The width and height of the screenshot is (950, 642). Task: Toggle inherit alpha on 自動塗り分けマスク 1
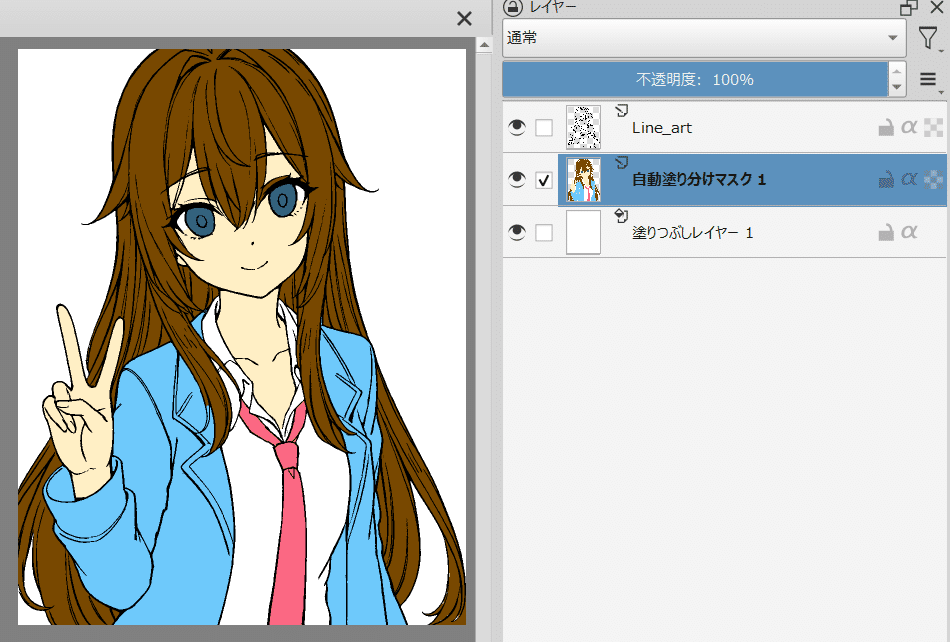click(934, 179)
